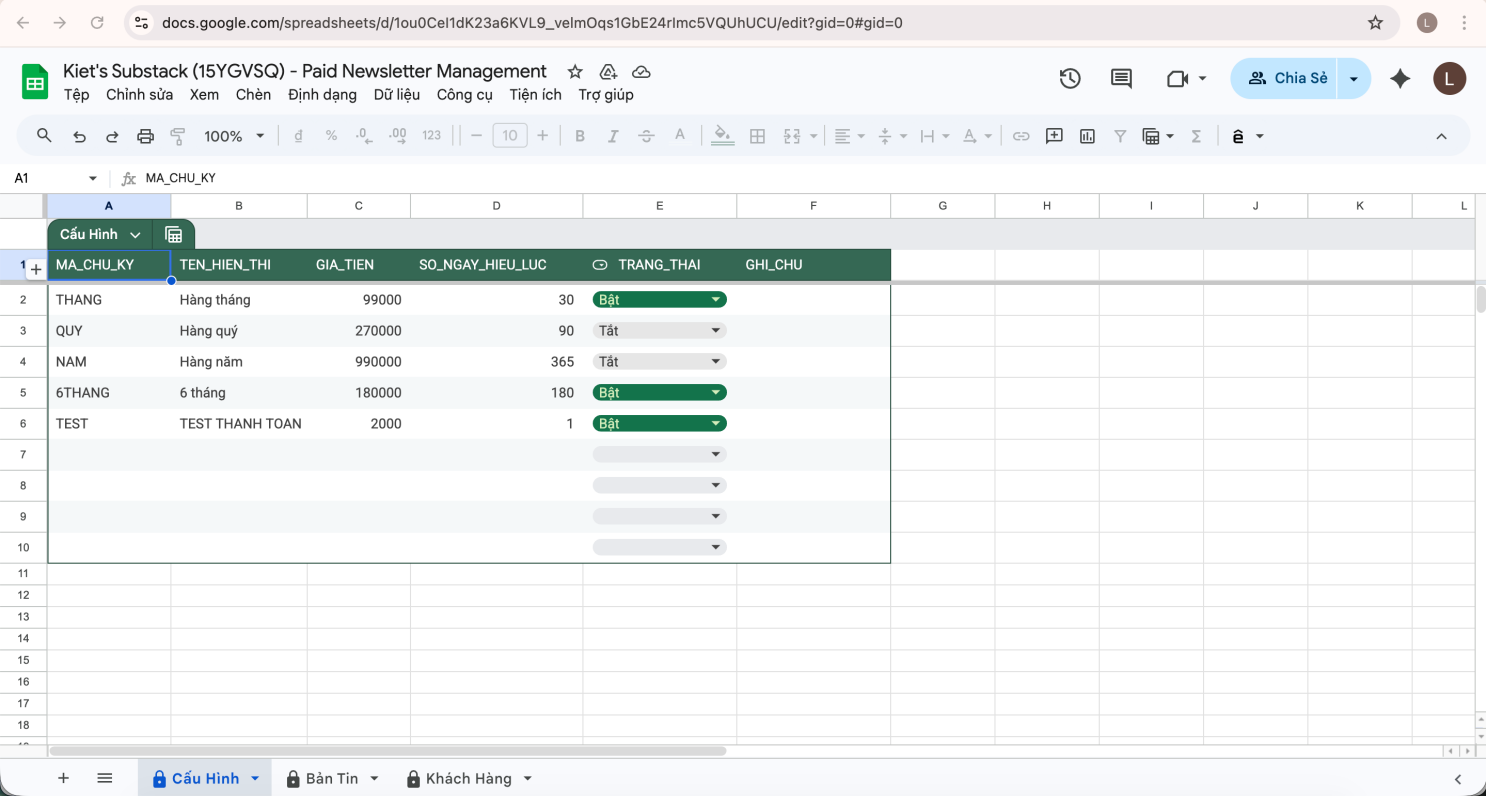1486x796 pixels.
Task: Open the Google Sheets home icon
Action: tap(35, 82)
